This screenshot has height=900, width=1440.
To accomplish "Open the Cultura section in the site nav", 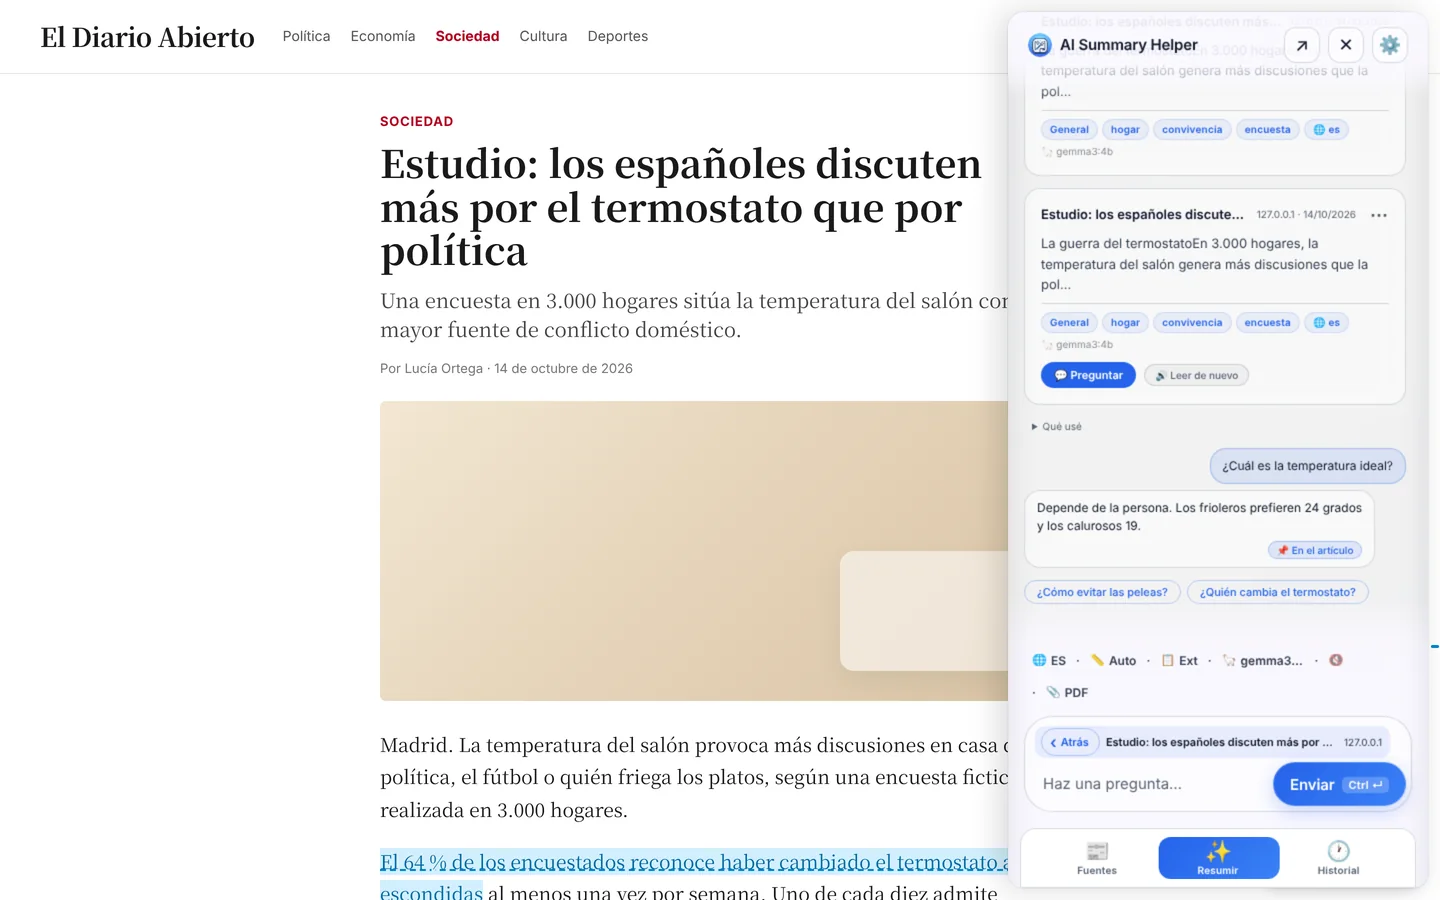I will [x=543, y=36].
